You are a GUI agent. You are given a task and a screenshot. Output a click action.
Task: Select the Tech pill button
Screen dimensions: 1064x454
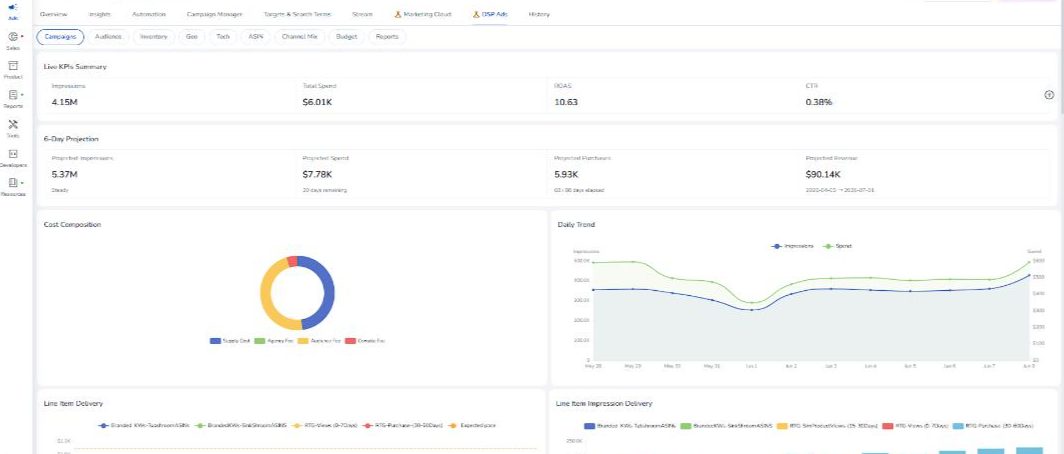[x=223, y=37]
